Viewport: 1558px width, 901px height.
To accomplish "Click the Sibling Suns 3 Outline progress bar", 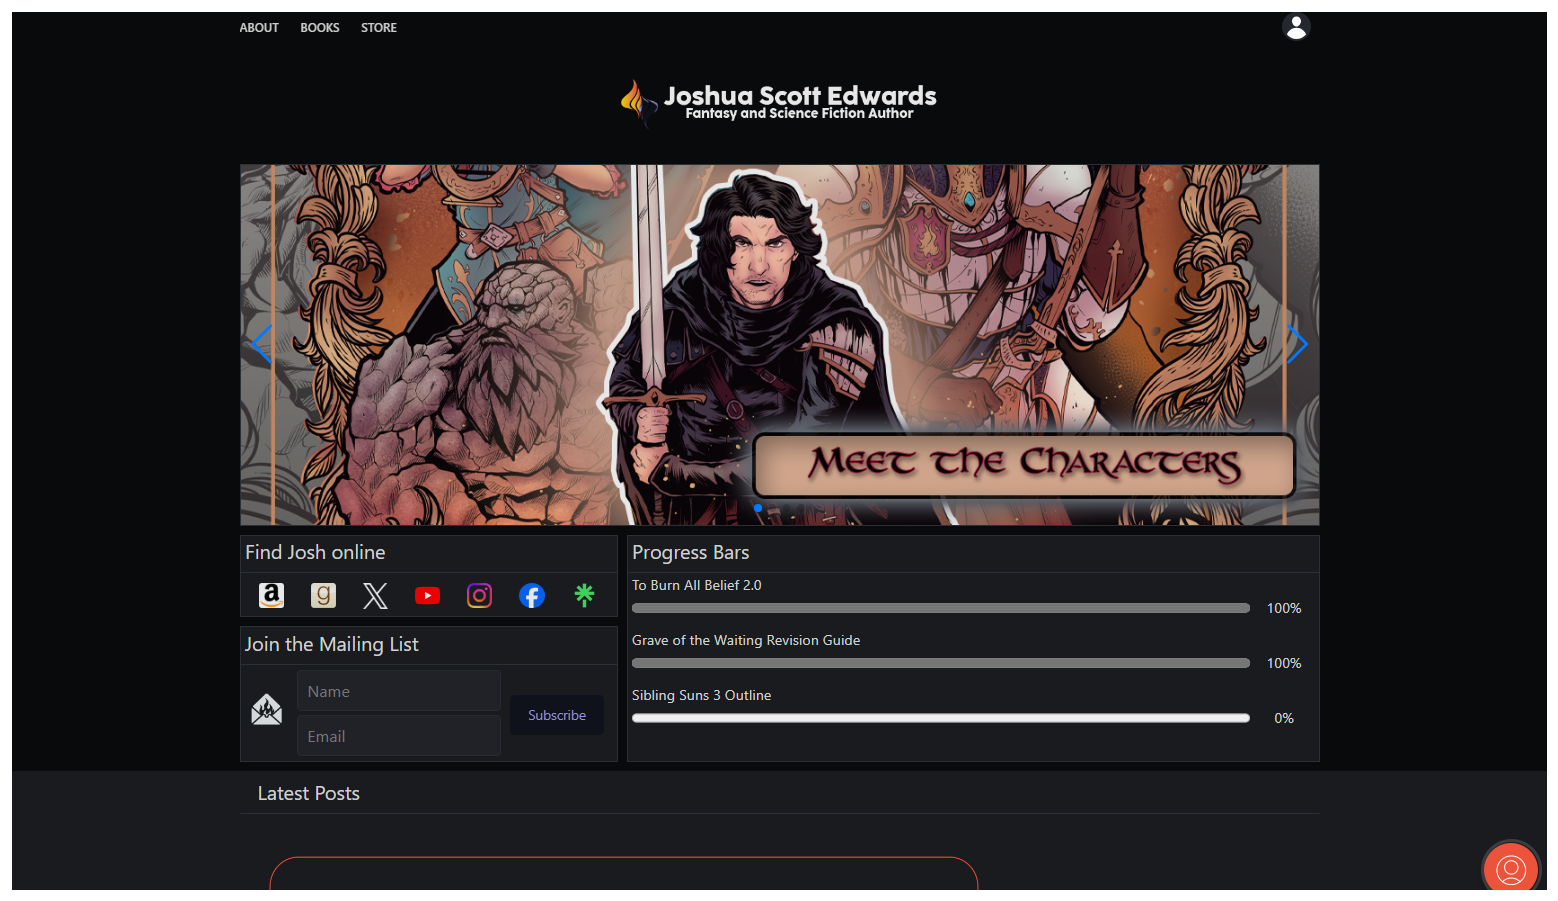I will point(941,718).
